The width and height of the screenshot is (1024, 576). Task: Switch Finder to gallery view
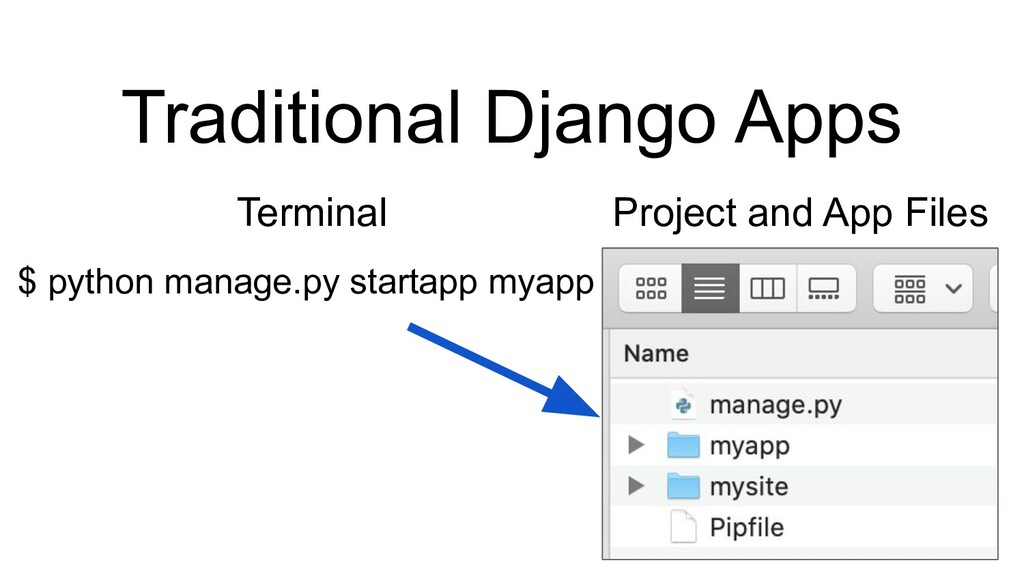825,288
